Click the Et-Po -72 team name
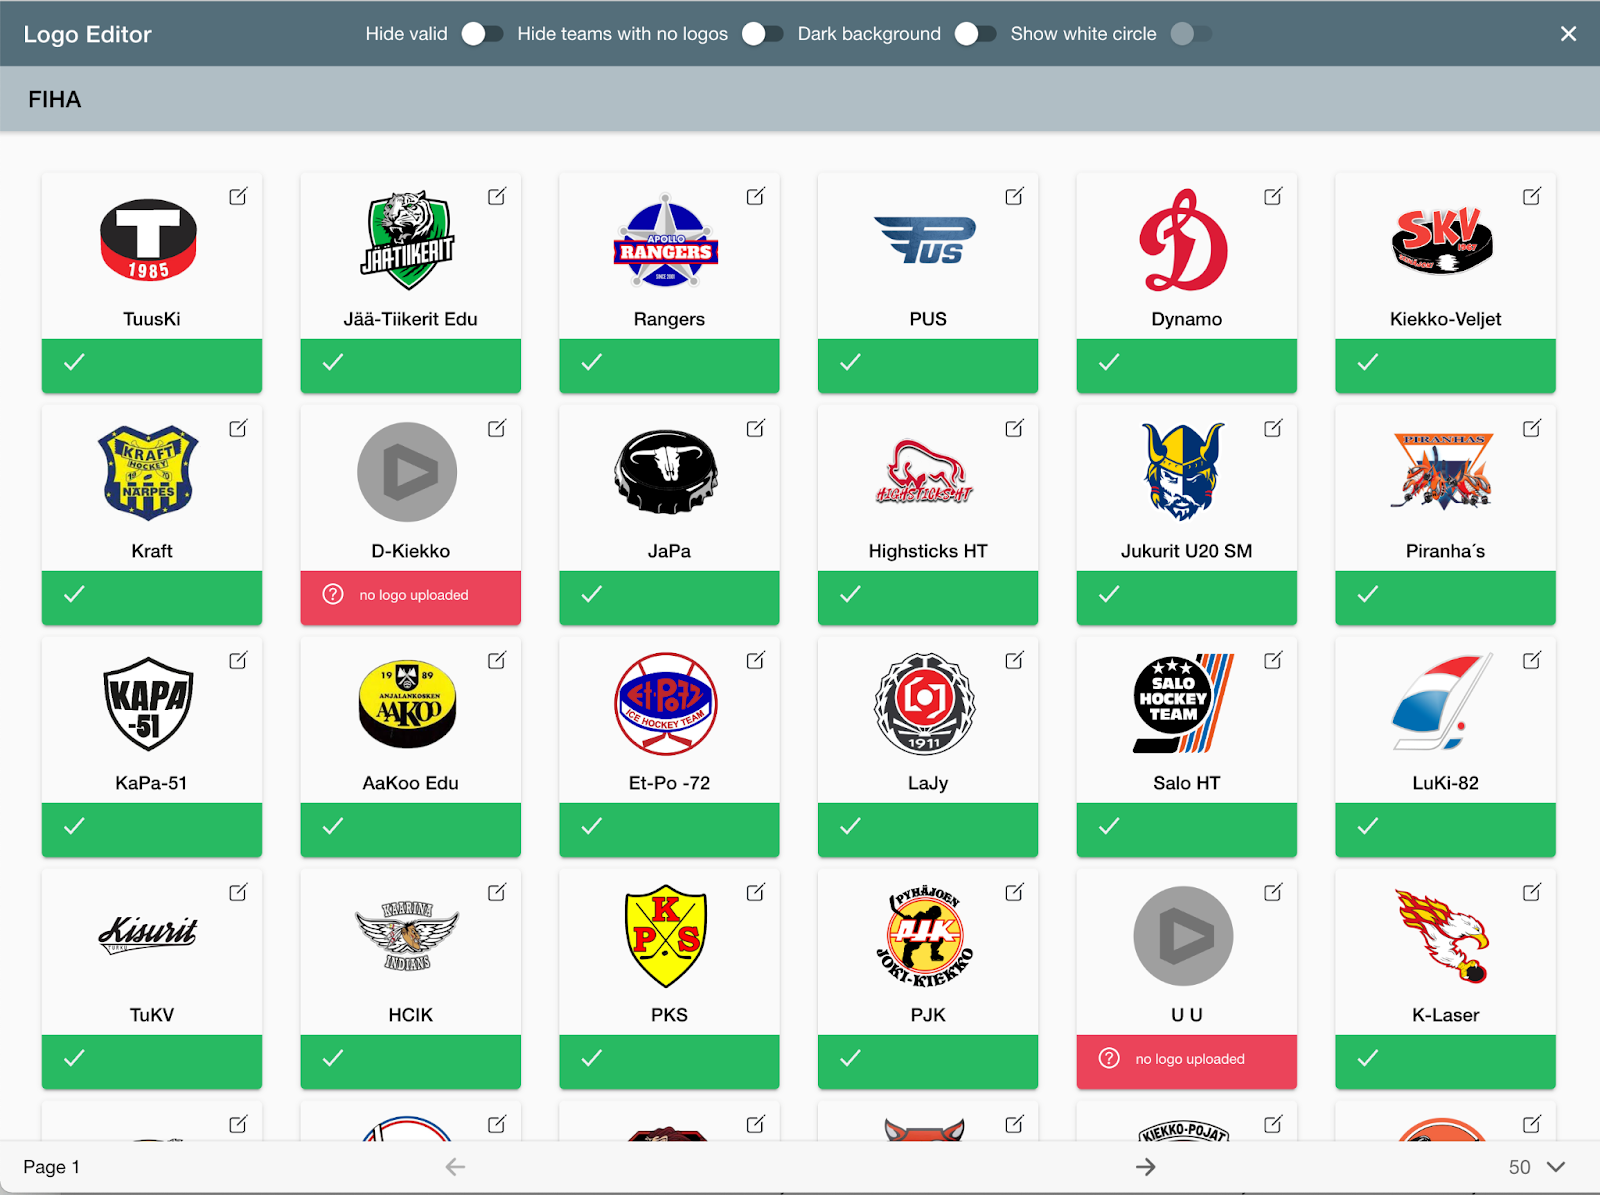The height and width of the screenshot is (1195, 1600). (669, 783)
